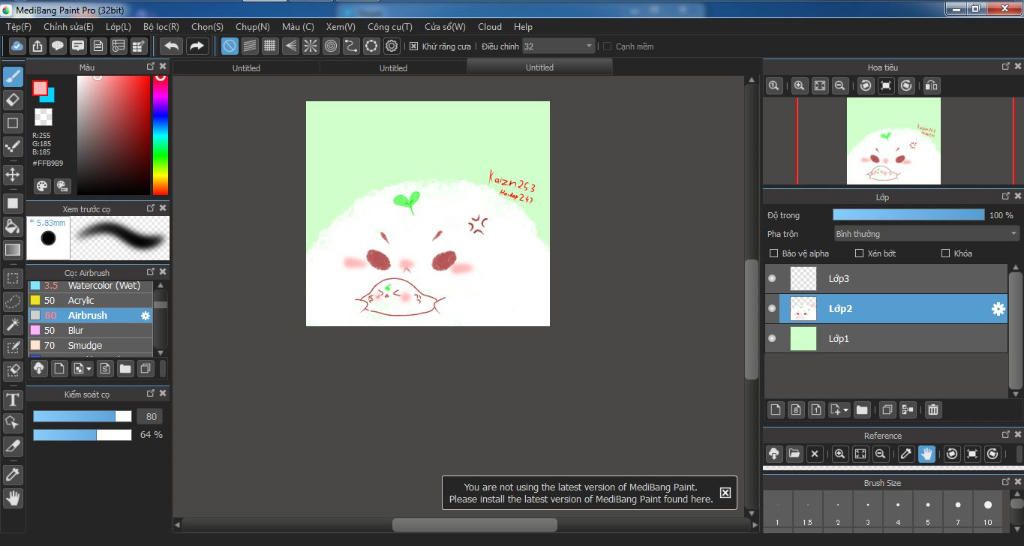
Task: Select the Magic Wand tool
Action: click(x=12, y=325)
